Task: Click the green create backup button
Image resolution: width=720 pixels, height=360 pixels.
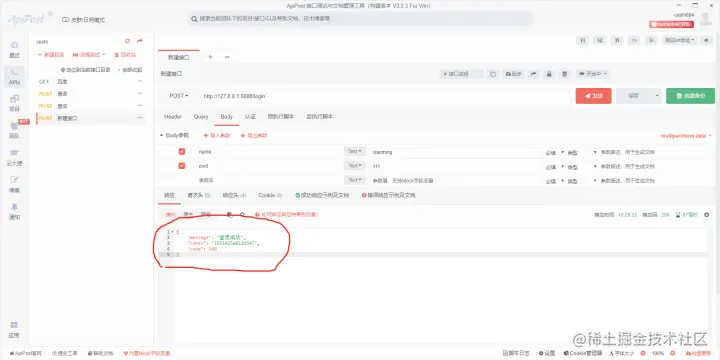Action: pos(691,96)
